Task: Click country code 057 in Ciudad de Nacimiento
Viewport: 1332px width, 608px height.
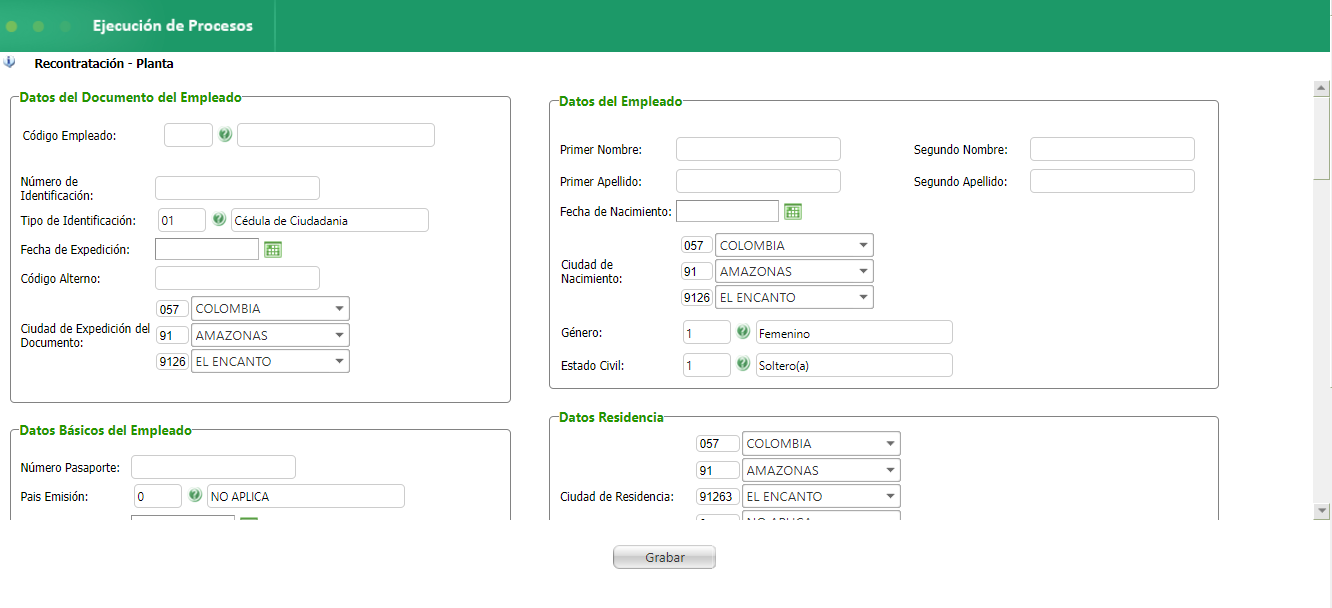Action: [697, 245]
